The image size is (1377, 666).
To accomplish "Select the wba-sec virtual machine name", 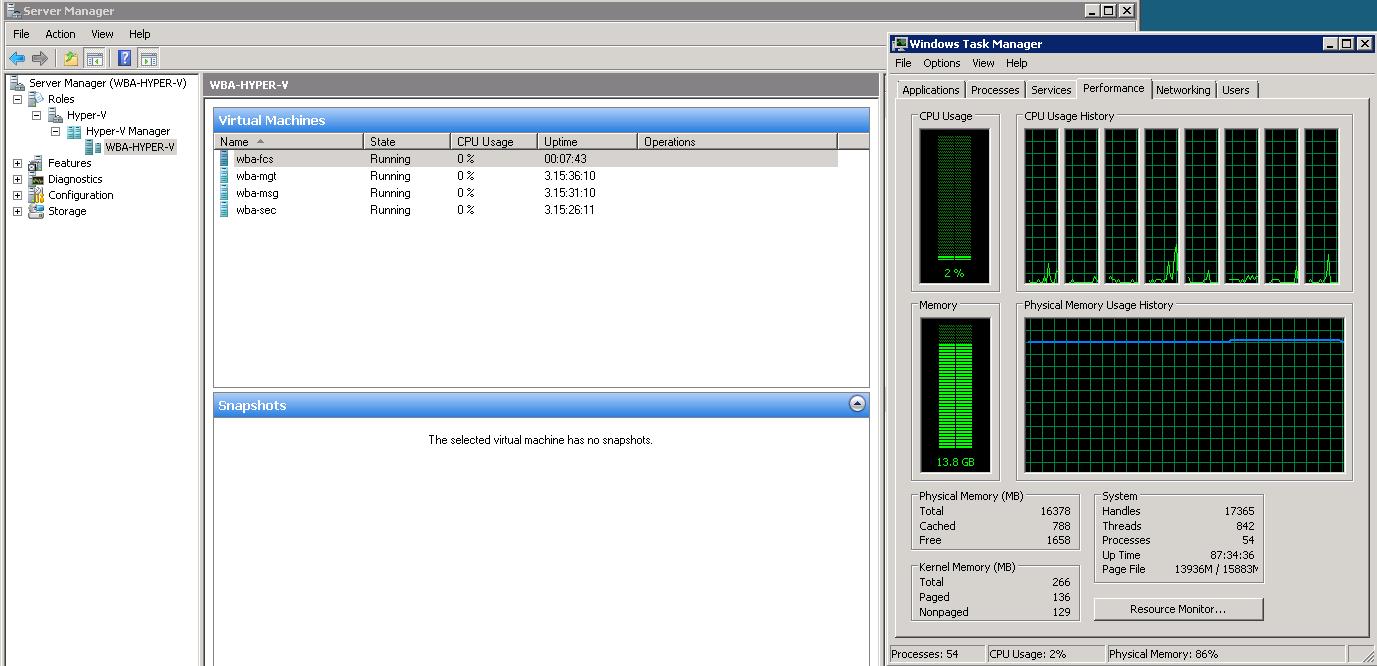I will tap(256, 209).
